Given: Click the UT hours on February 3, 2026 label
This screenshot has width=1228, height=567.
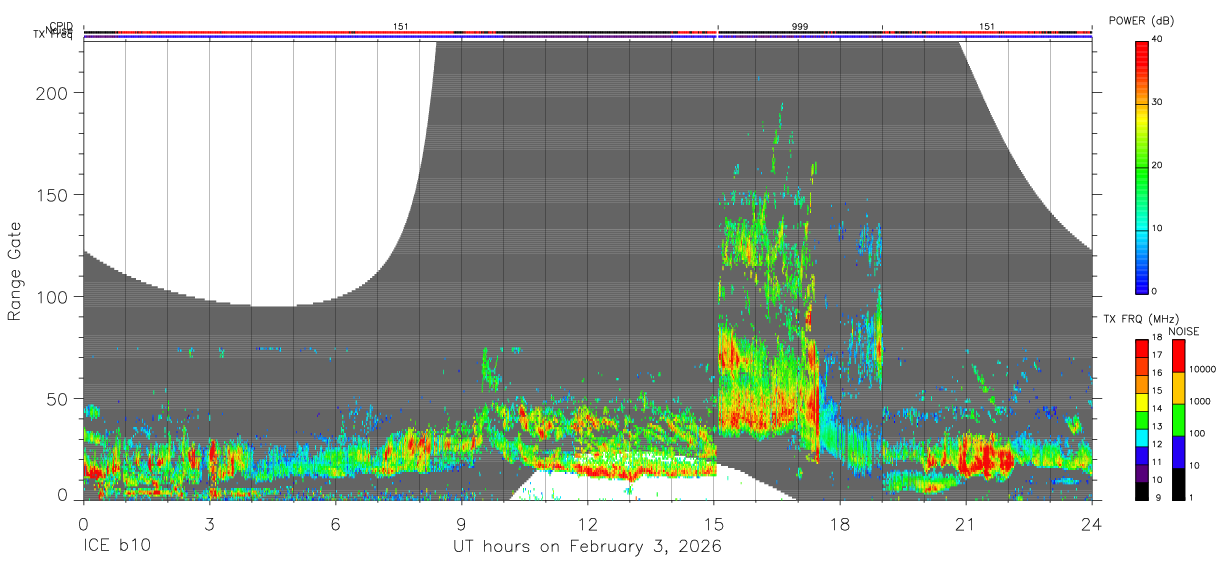Looking at the screenshot, I should (587, 547).
